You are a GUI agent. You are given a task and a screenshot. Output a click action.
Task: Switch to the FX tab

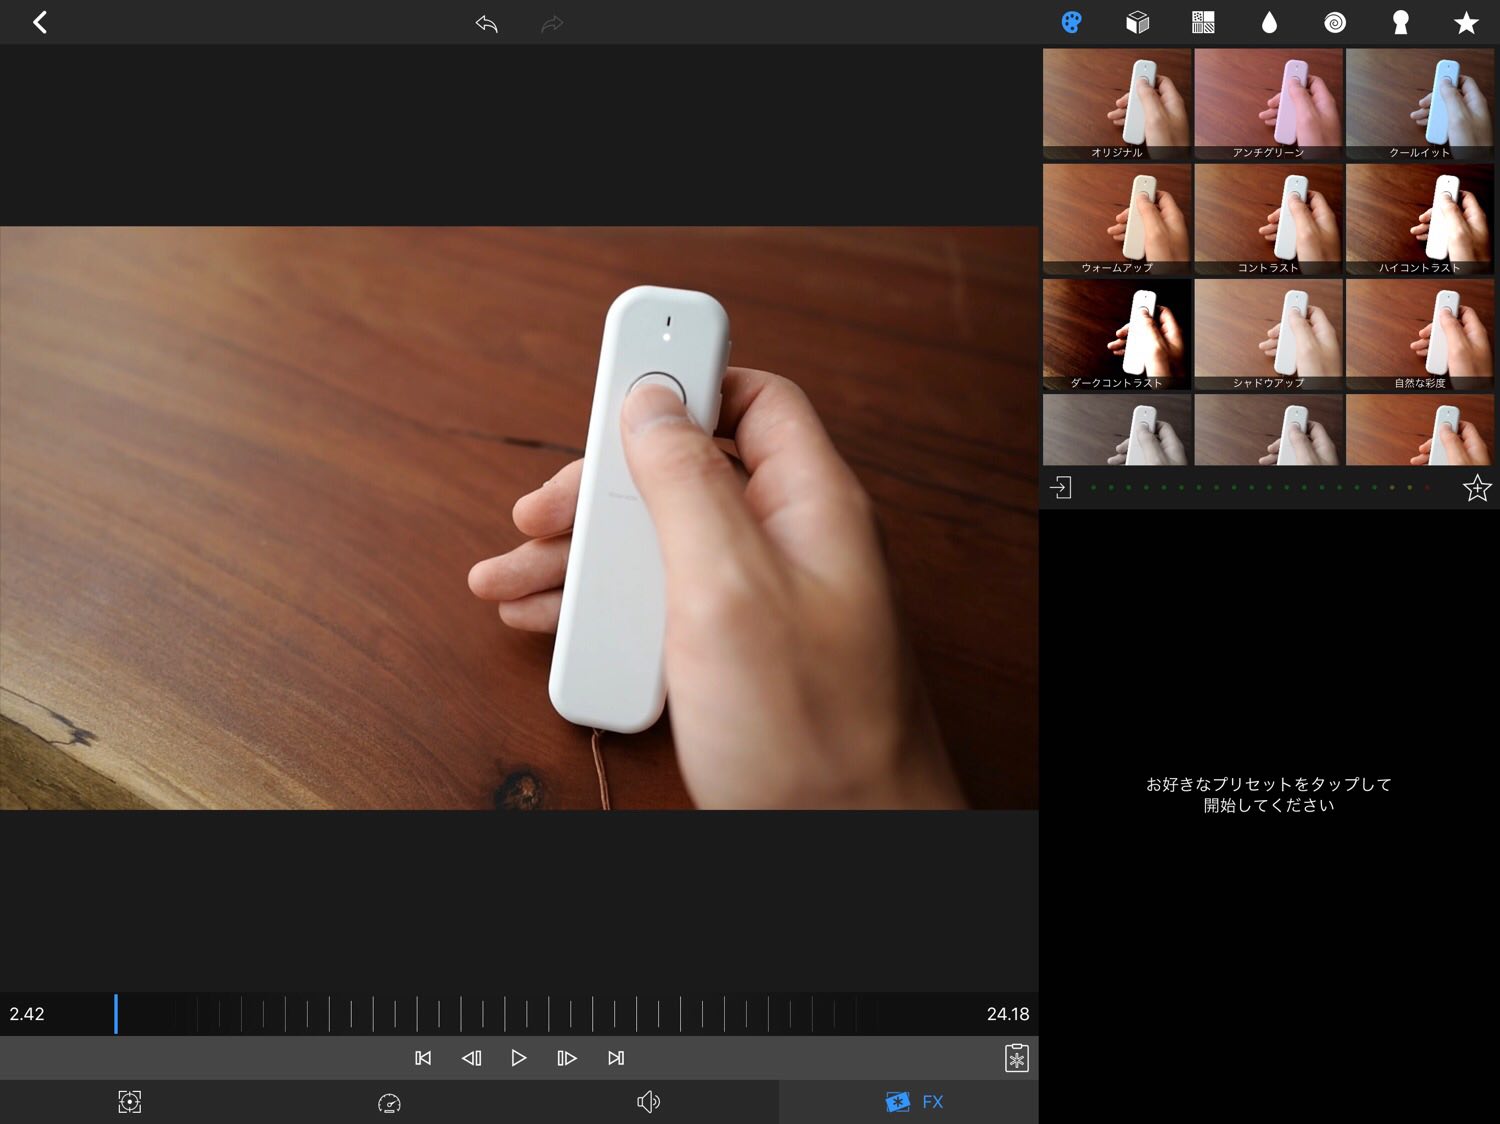(x=914, y=1102)
